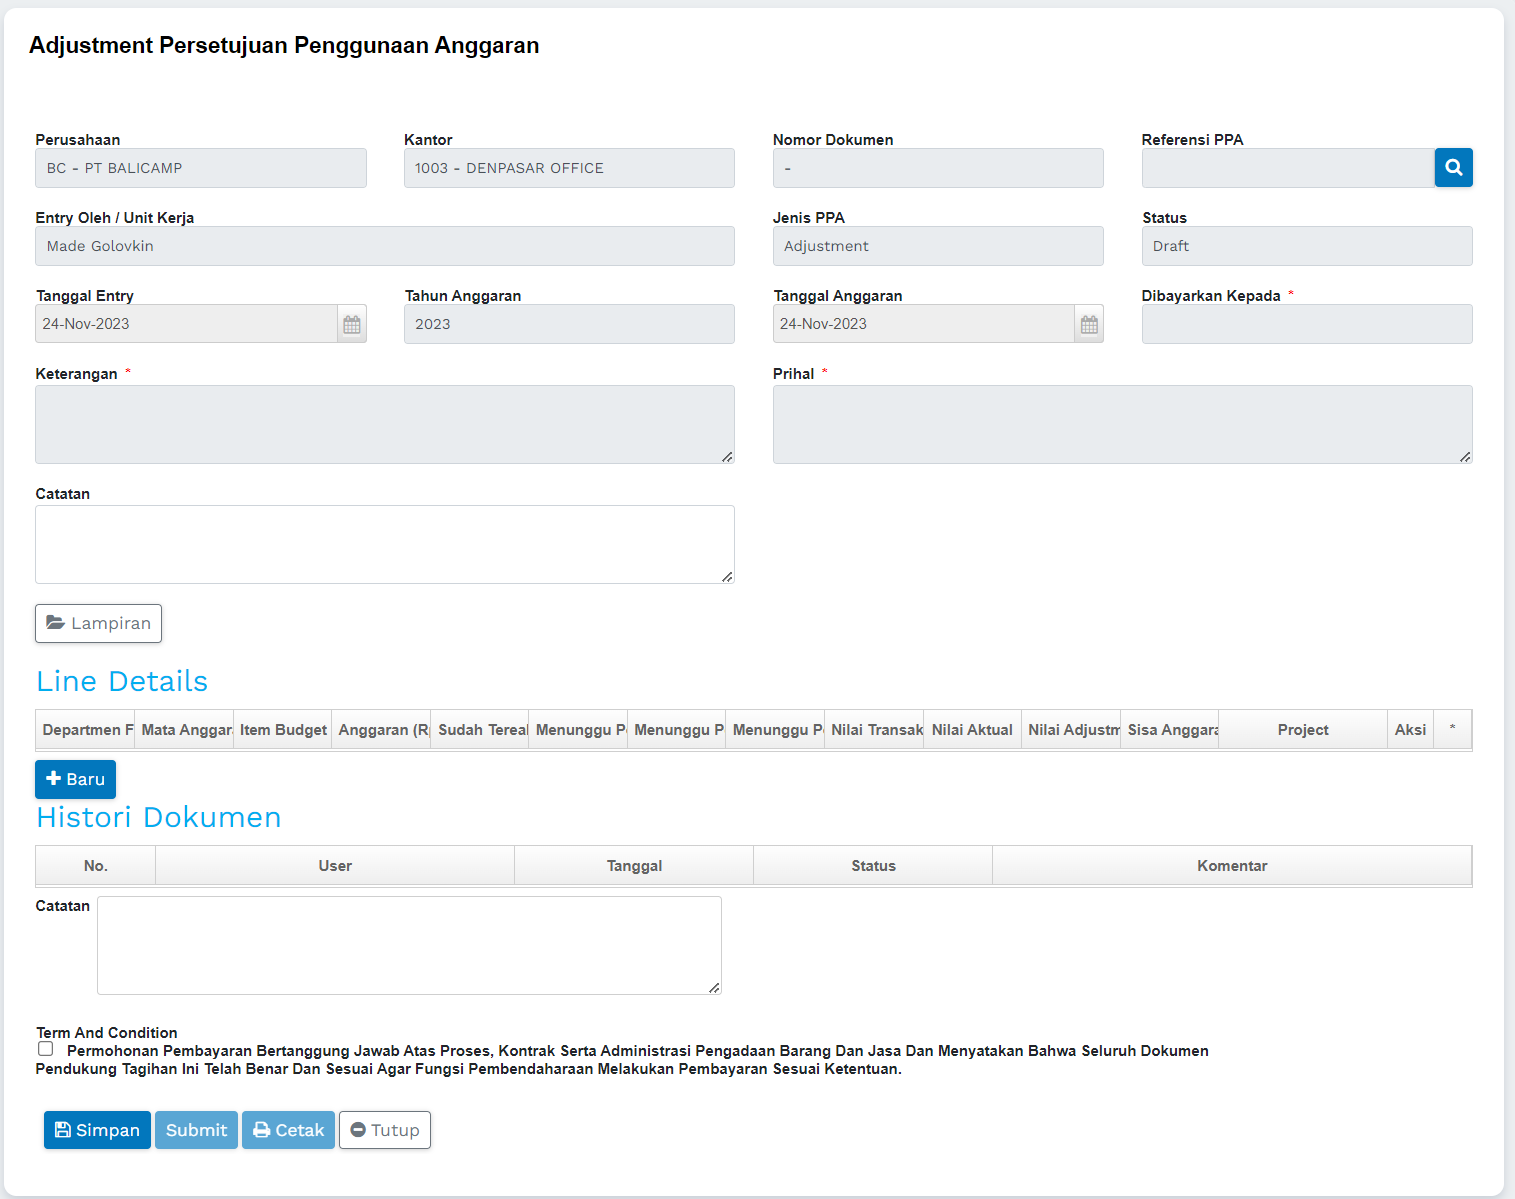Tick the Term And Condition checkbox
The height and width of the screenshot is (1199, 1515).
point(46,1049)
